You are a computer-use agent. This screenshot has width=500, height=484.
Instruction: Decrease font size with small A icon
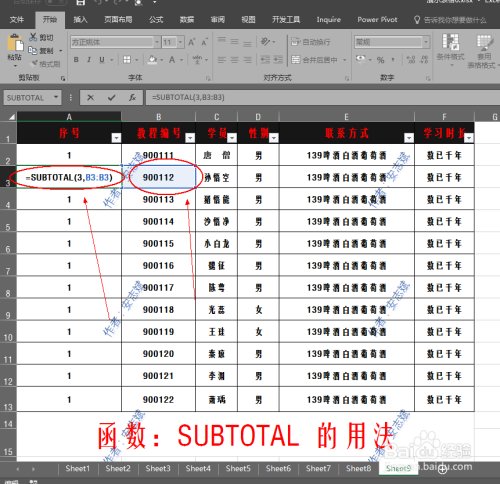pyautogui.click(x=204, y=42)
